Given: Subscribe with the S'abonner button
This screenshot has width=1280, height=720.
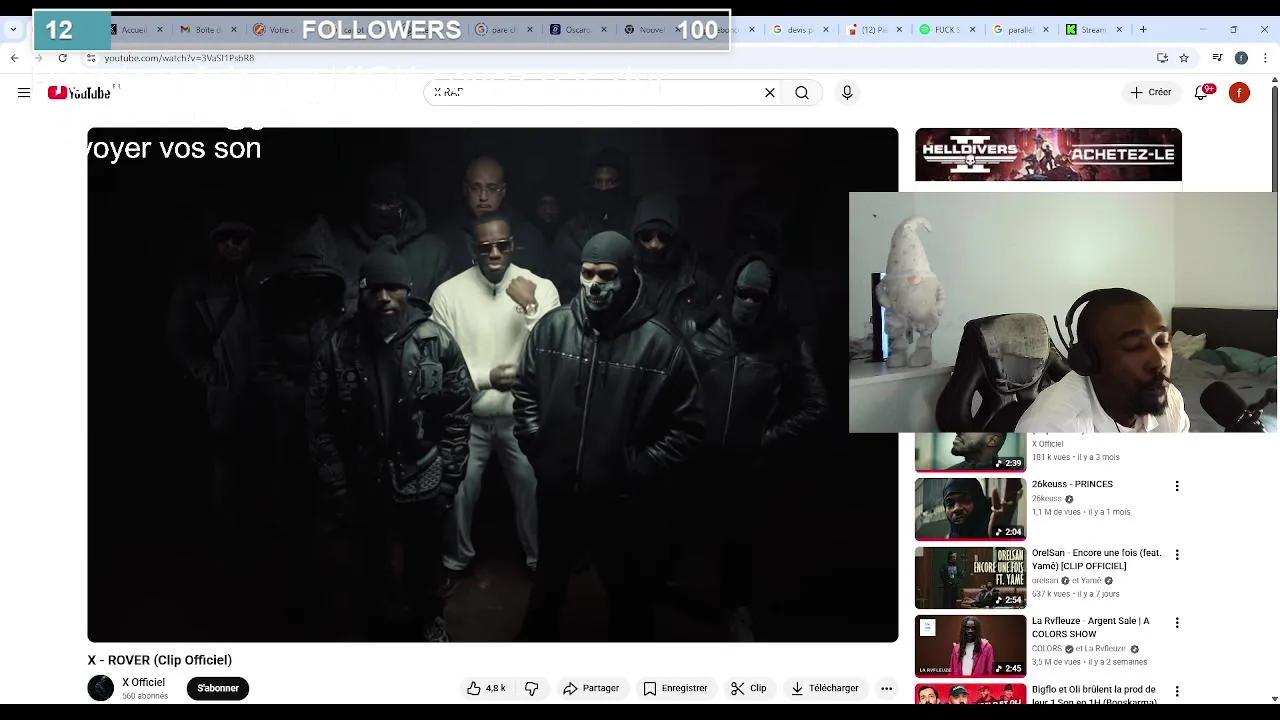Looking at the screenshot, I should (218, 688).
